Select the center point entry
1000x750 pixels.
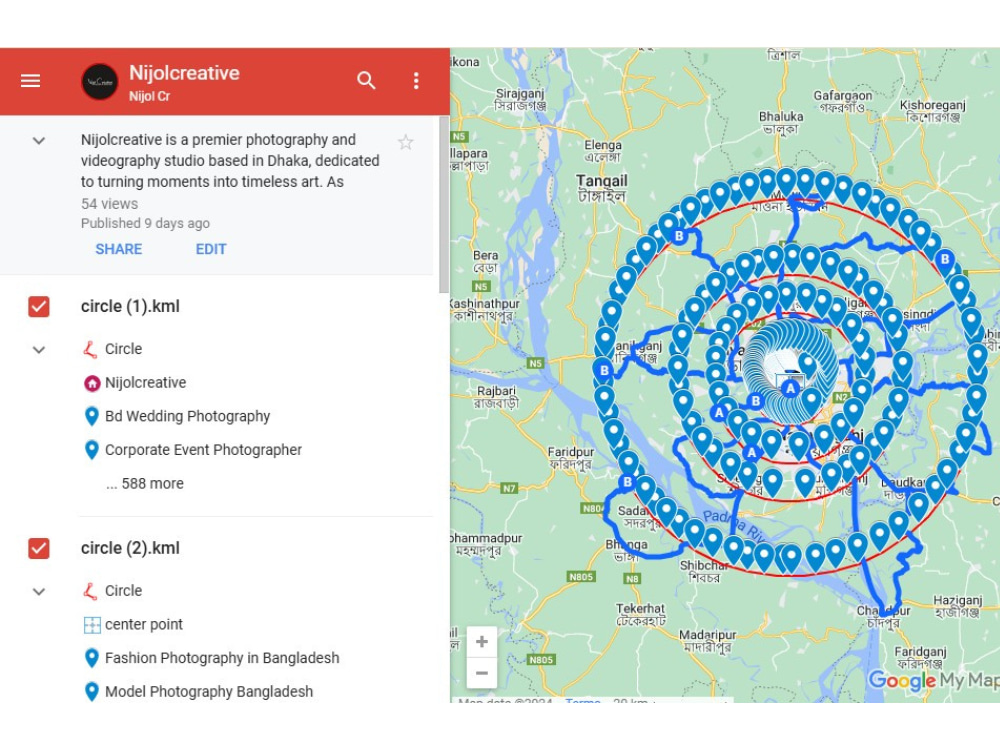click(143, 624)
